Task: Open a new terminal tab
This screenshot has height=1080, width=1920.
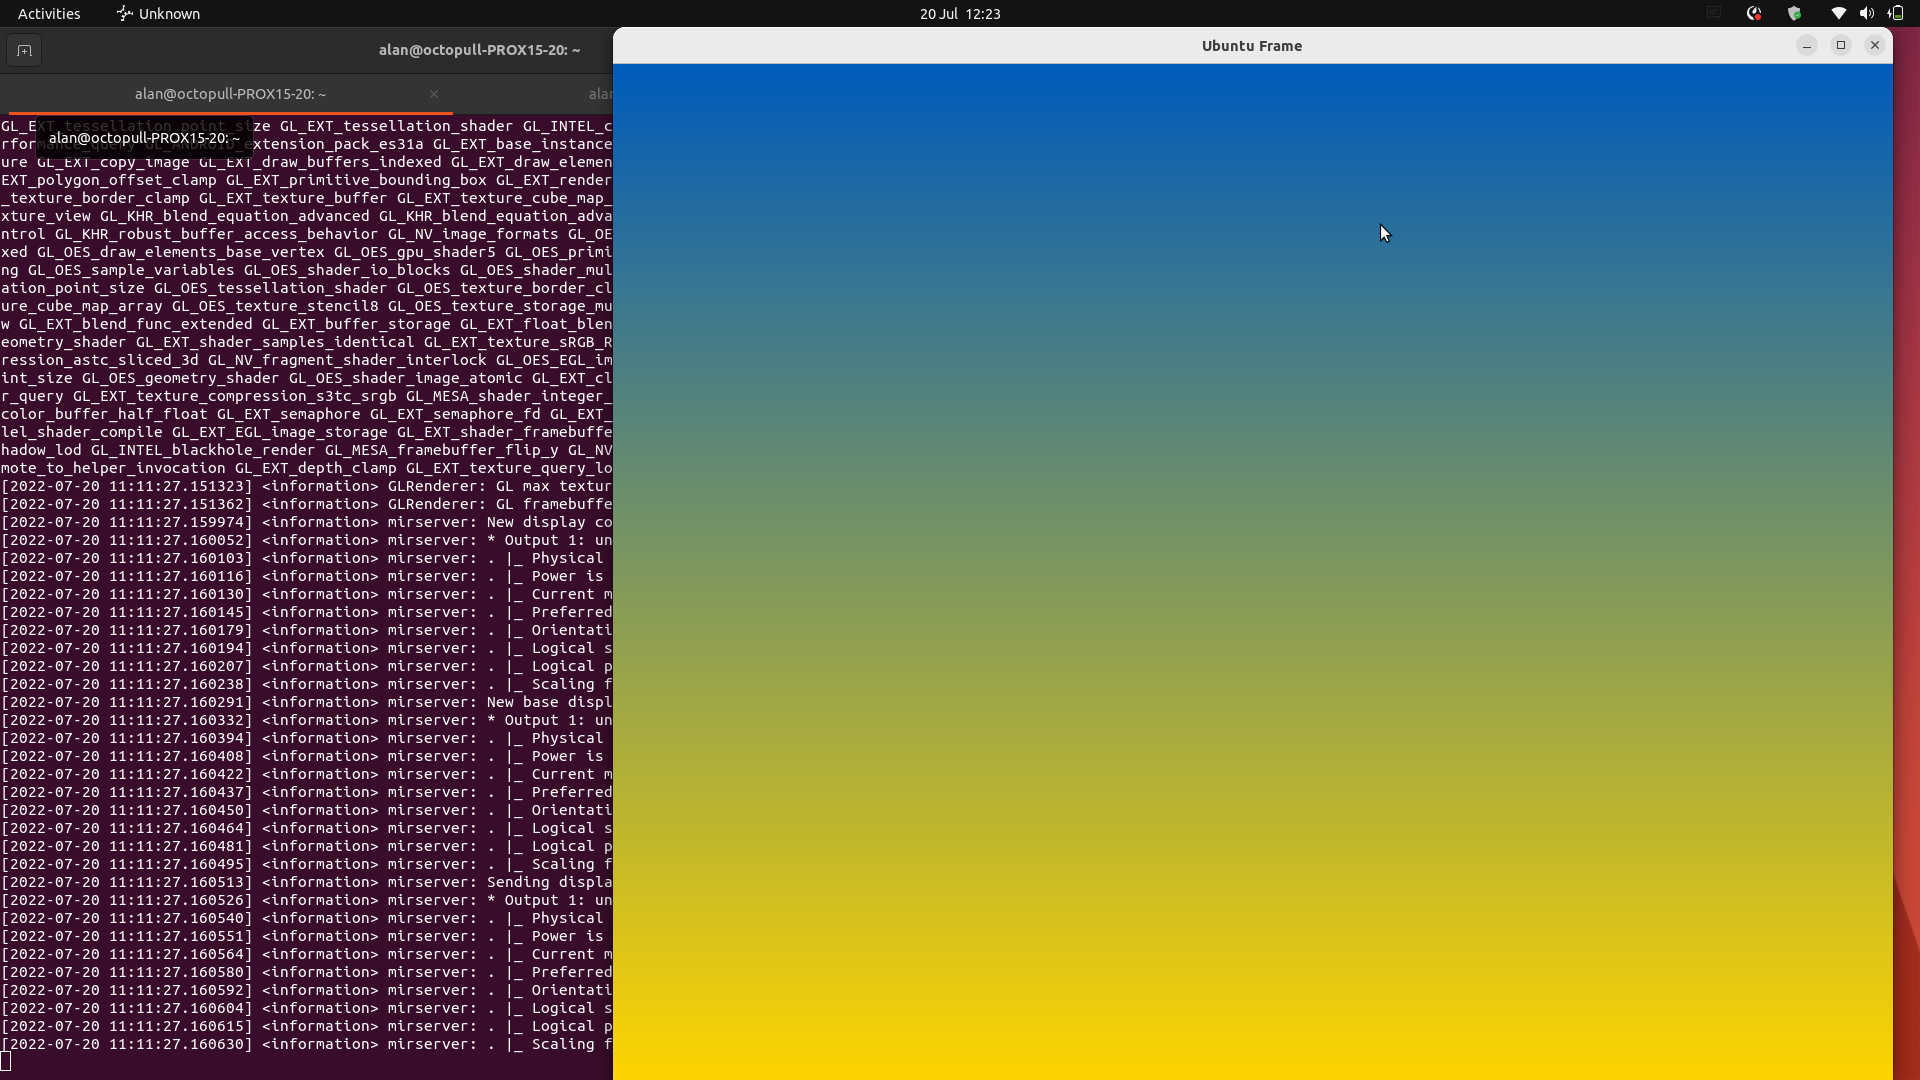Action: [24, 50]
